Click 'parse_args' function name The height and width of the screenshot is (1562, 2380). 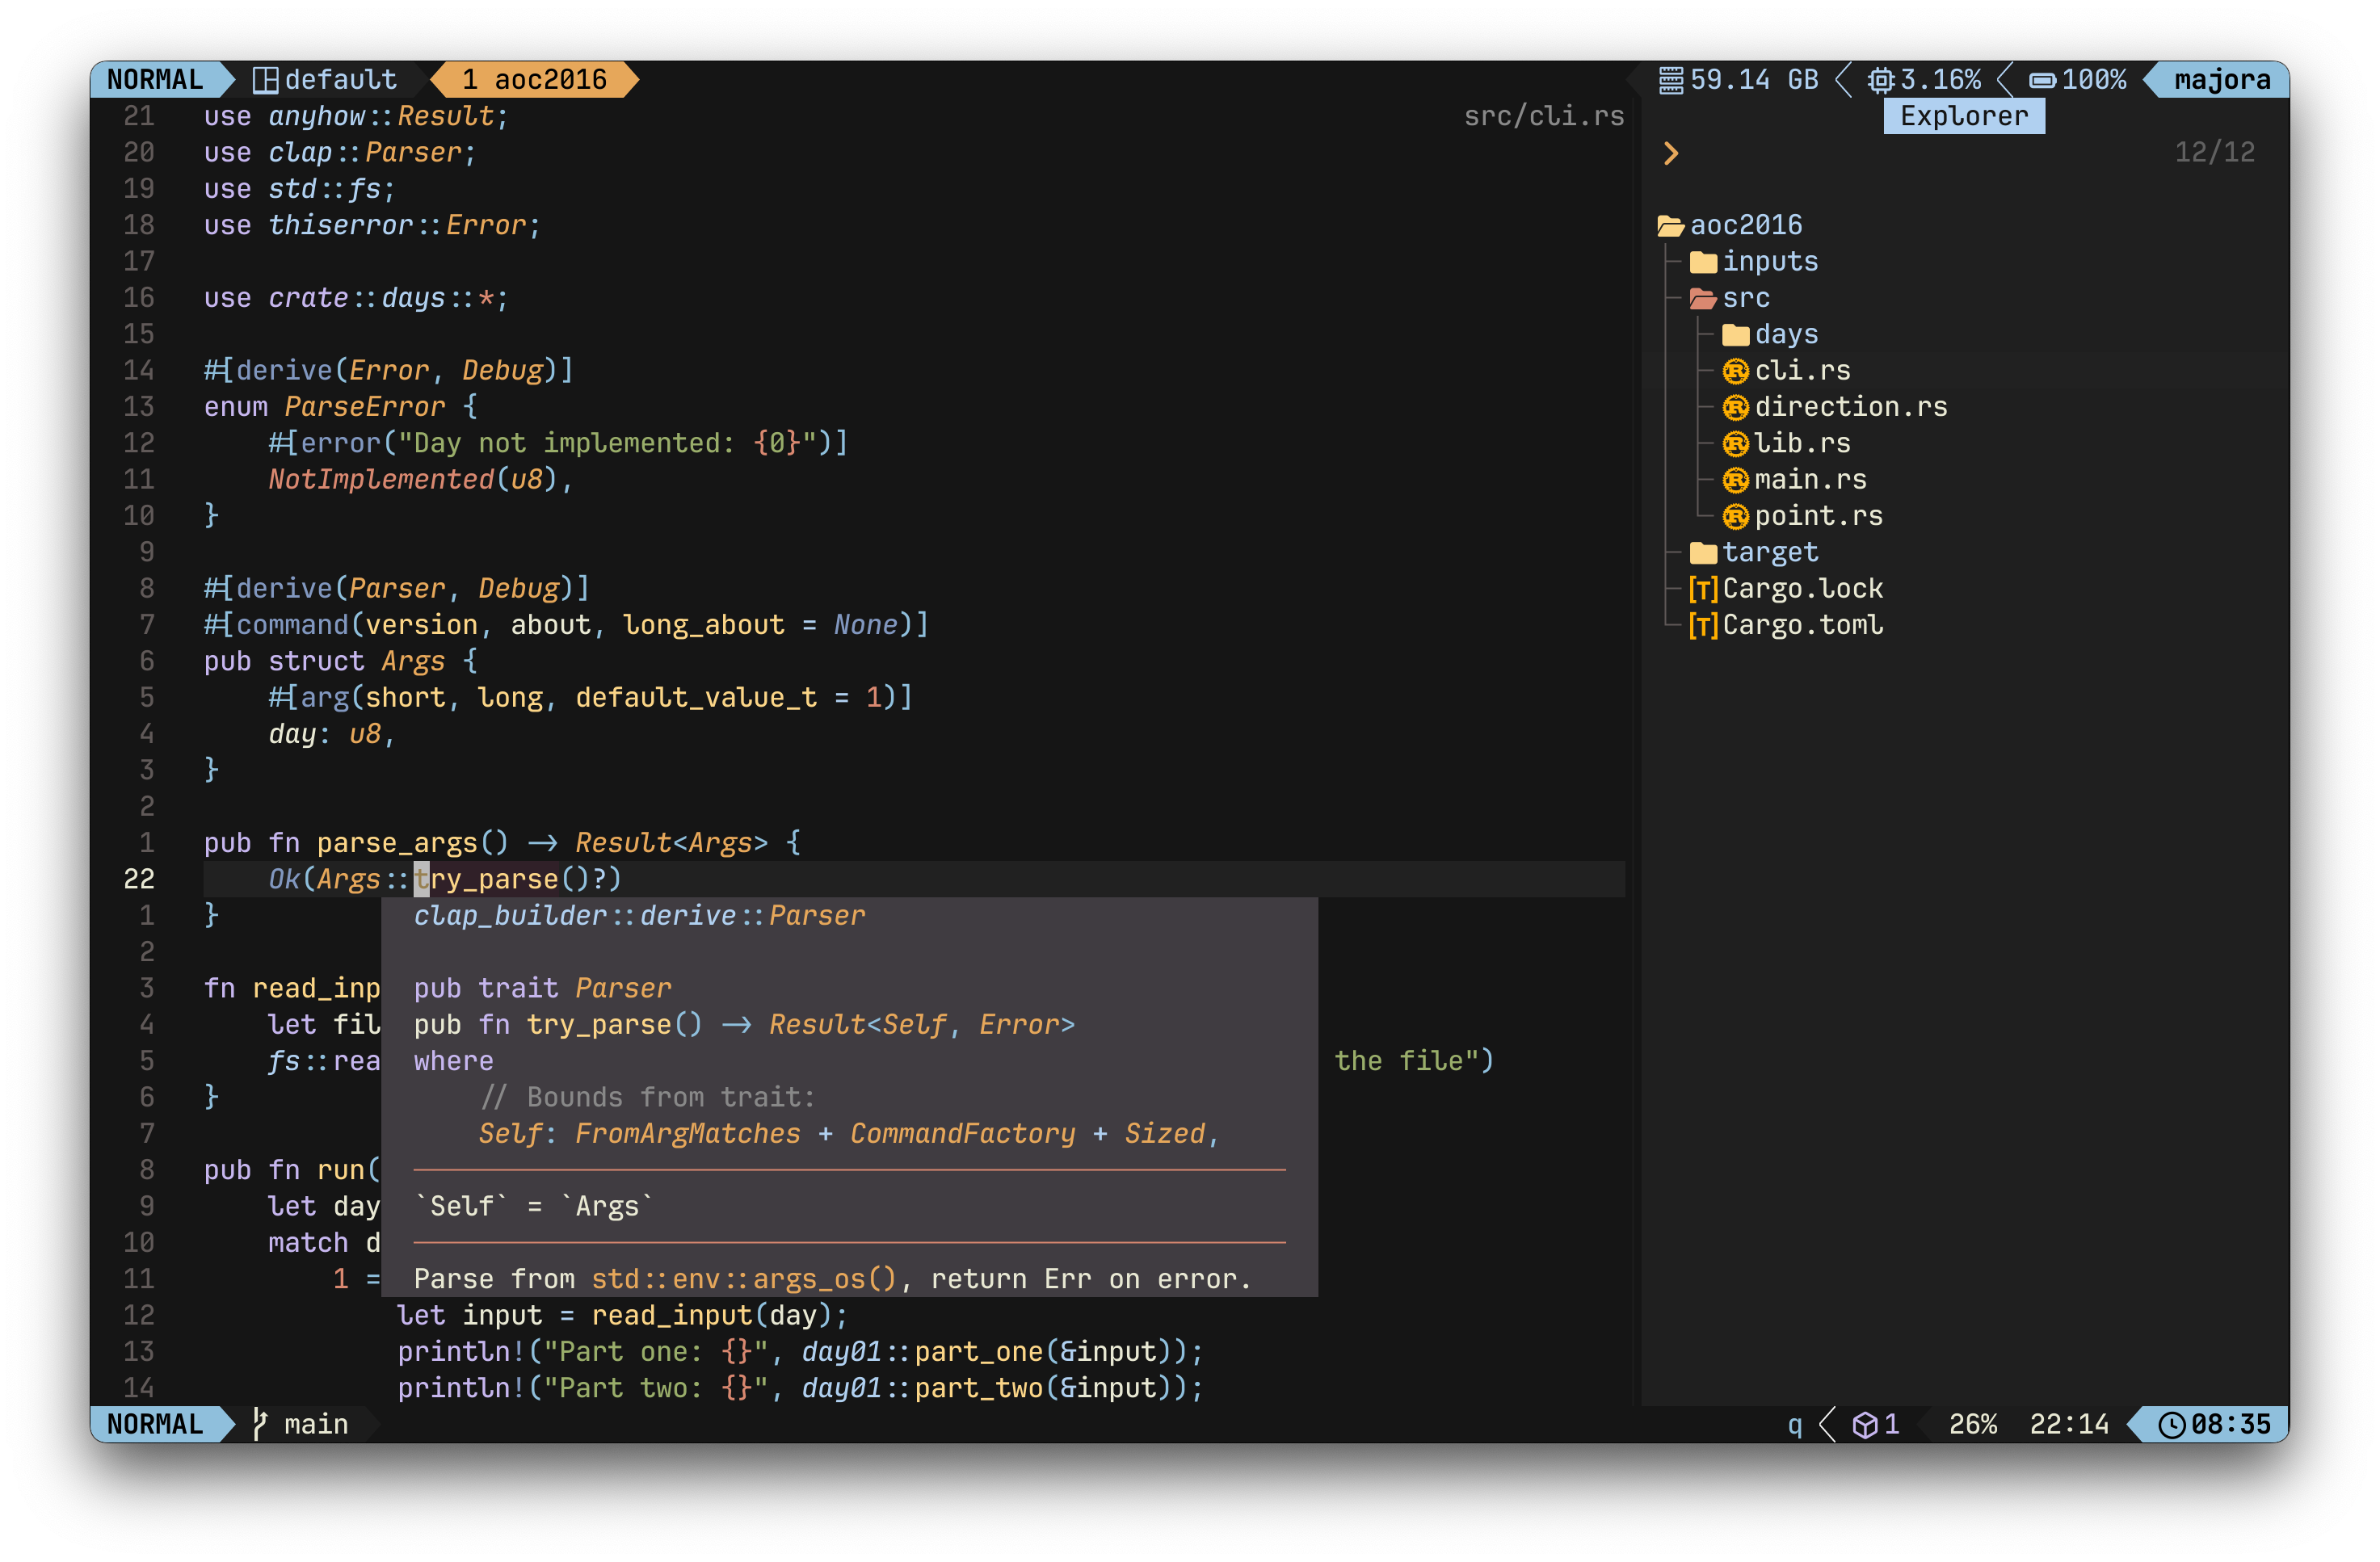397,843
